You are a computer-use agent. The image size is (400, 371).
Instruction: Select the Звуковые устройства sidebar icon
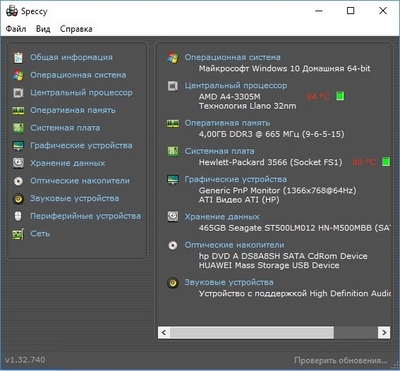[x=18, y=199]
